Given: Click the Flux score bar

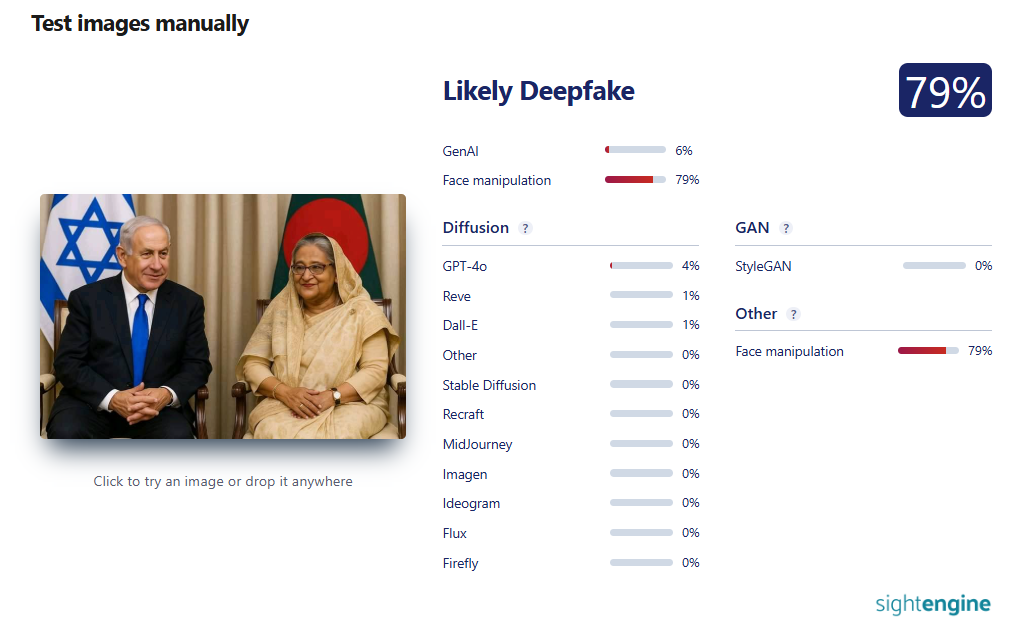Looking at the screenshot, I should pos(641,532).
